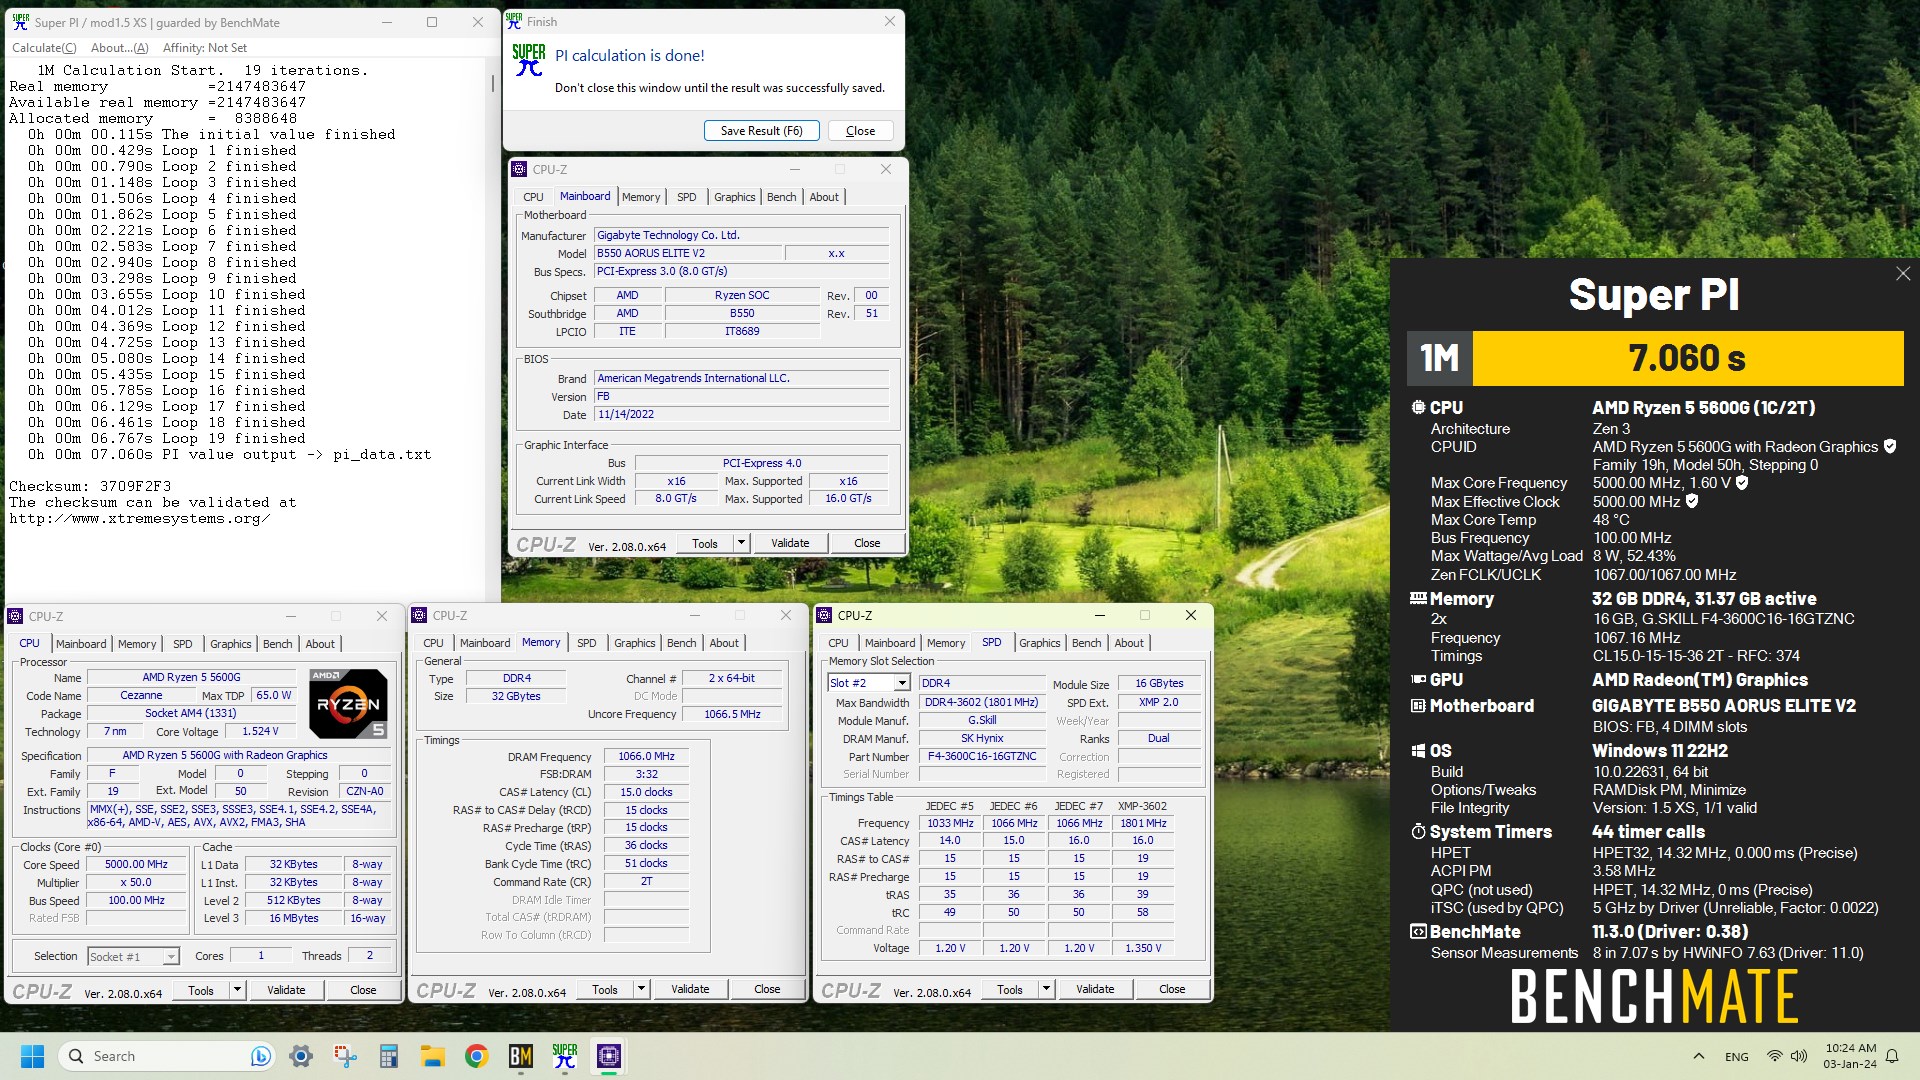This screenshot has width=1920, height=1080.
Task: Click Super PI logo in Finish dialog
Action: [529, 60]
